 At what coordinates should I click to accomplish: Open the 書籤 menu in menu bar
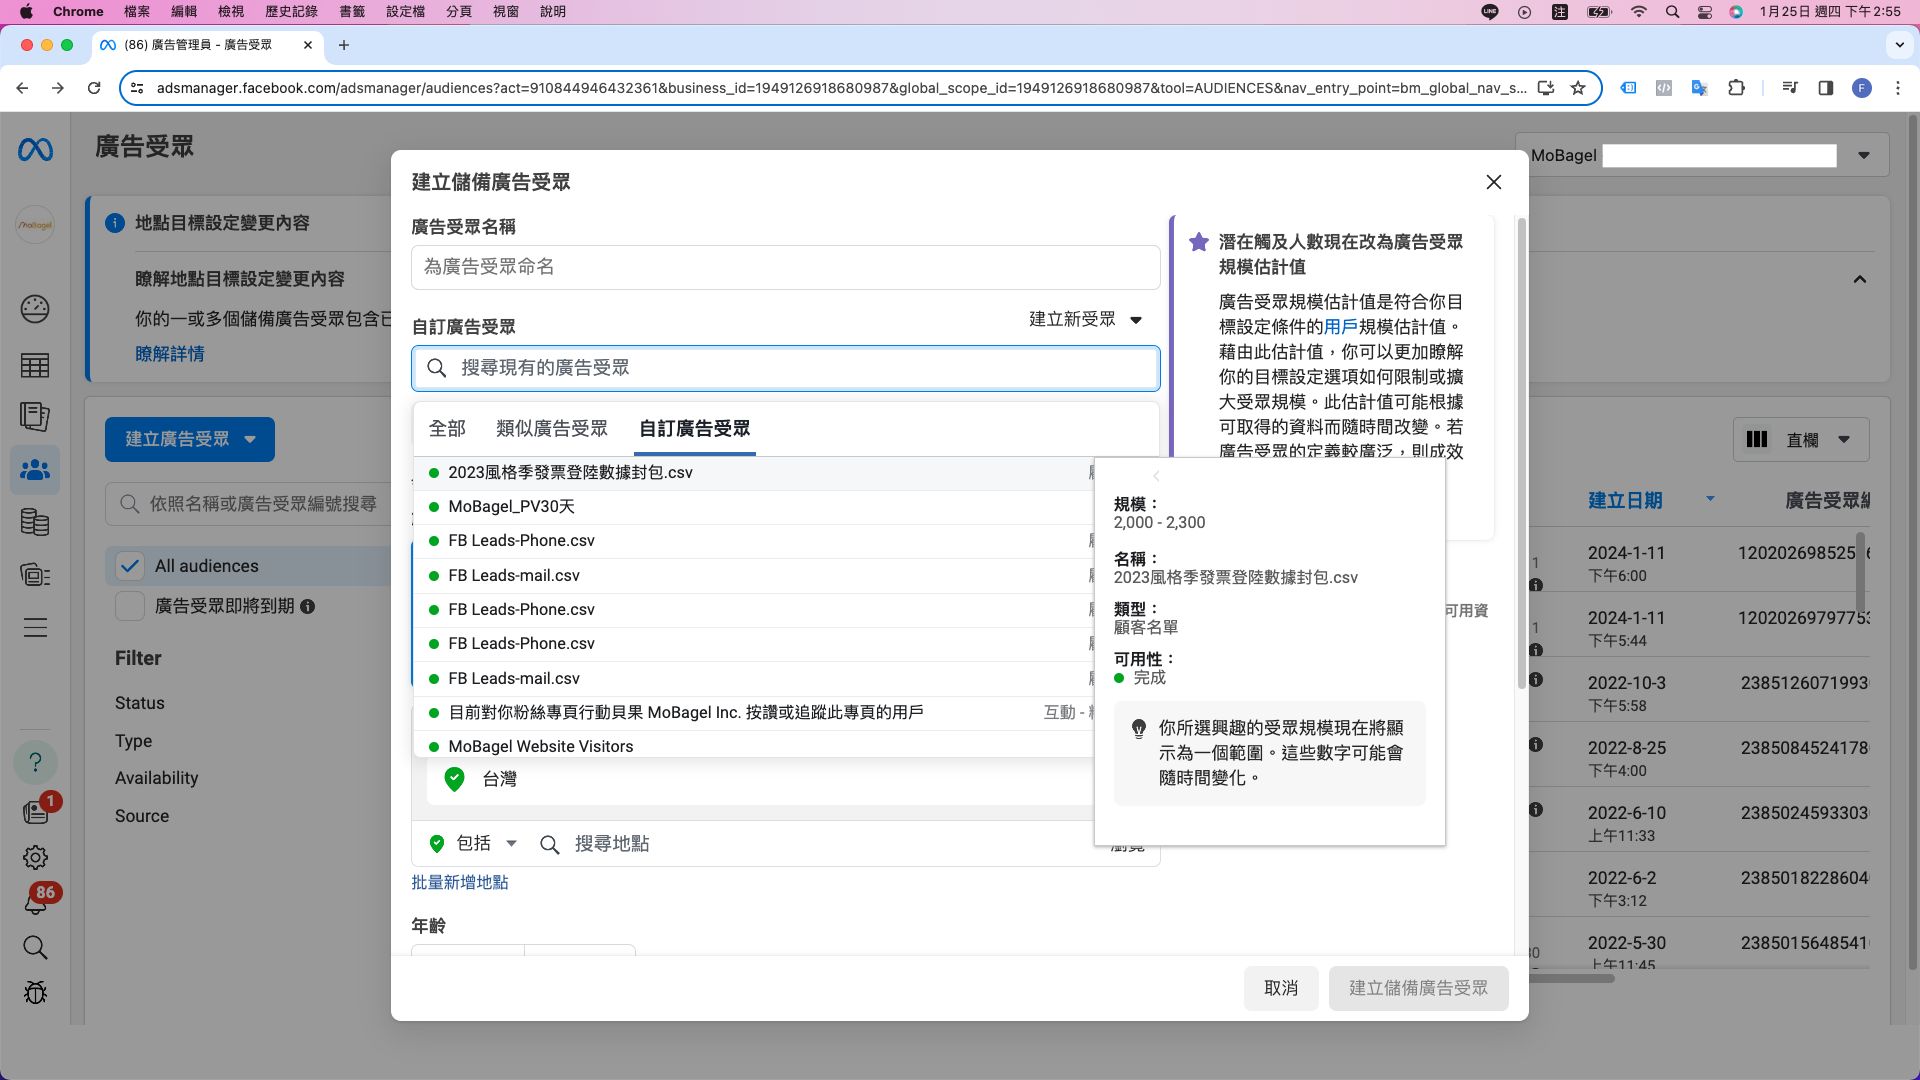click(352, 12)
